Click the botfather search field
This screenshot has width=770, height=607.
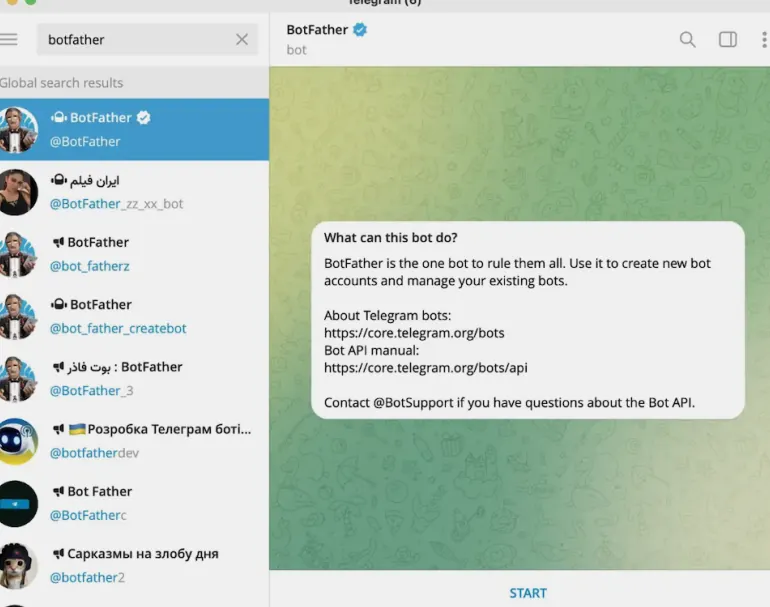point(147,39)
